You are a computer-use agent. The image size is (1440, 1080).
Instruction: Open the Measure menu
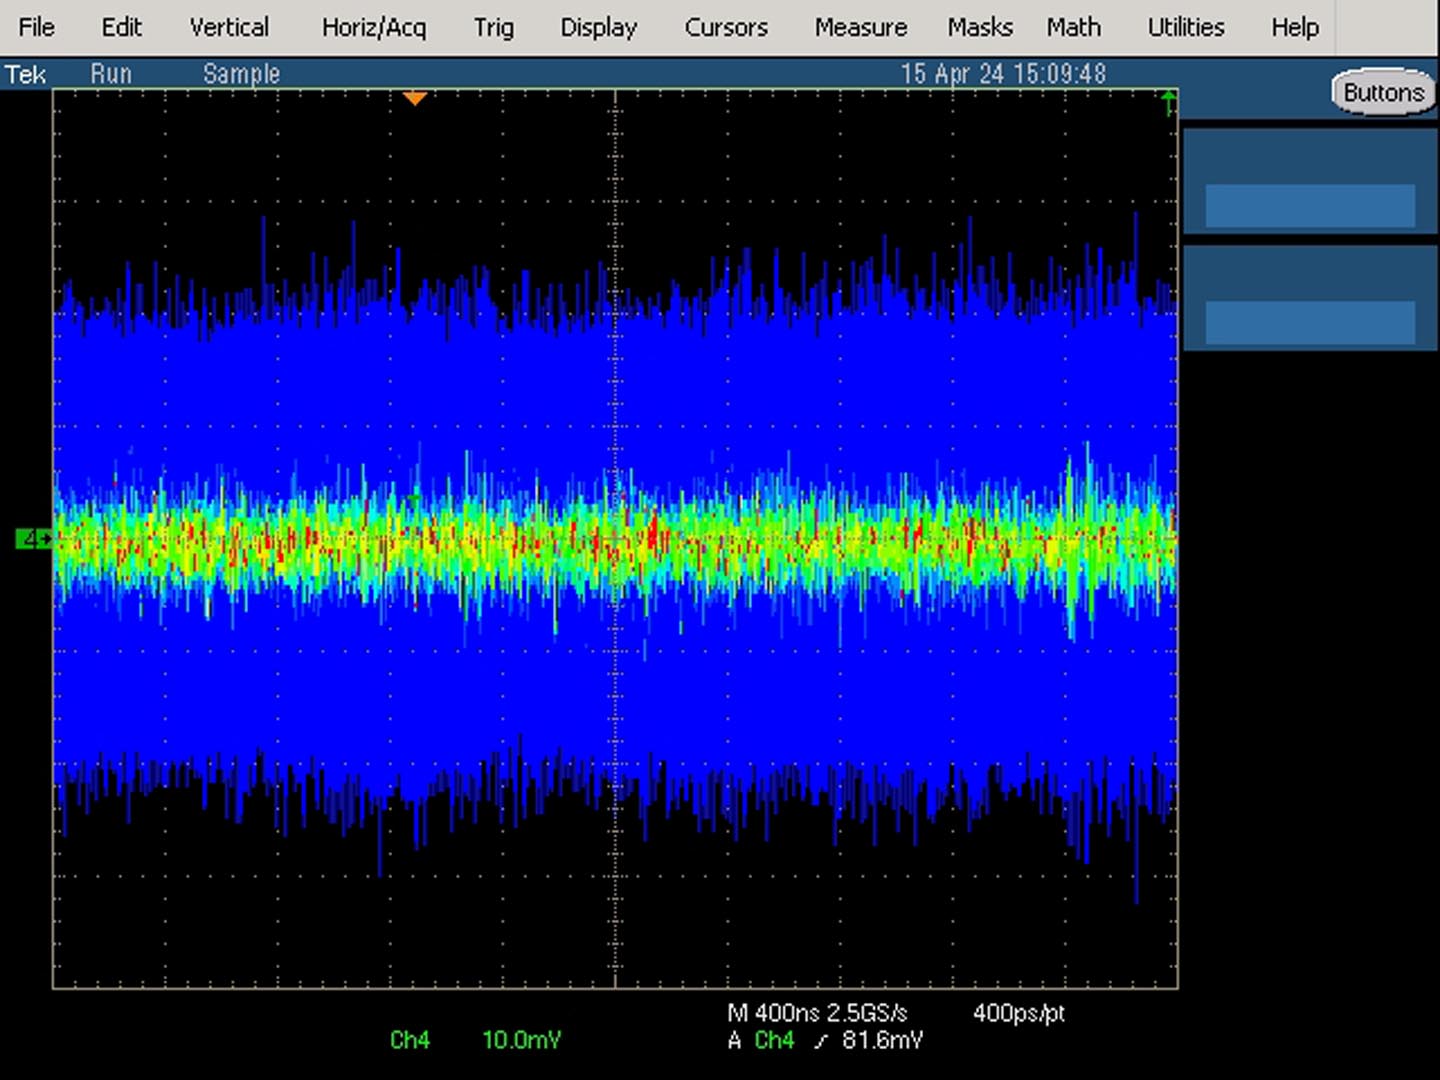click(x=861, y=27)
